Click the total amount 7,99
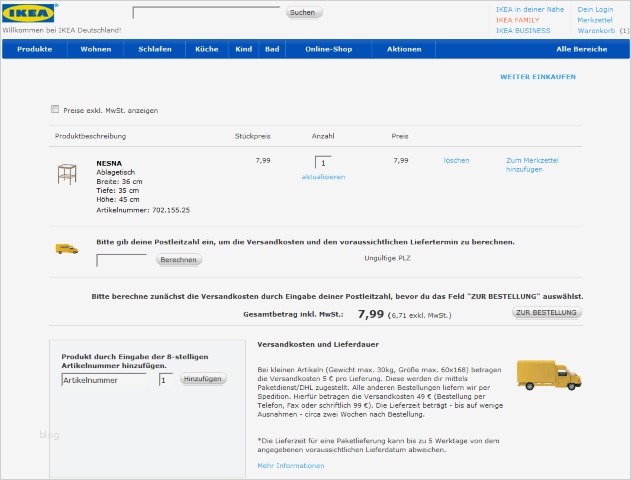 (x=371, y=314)
